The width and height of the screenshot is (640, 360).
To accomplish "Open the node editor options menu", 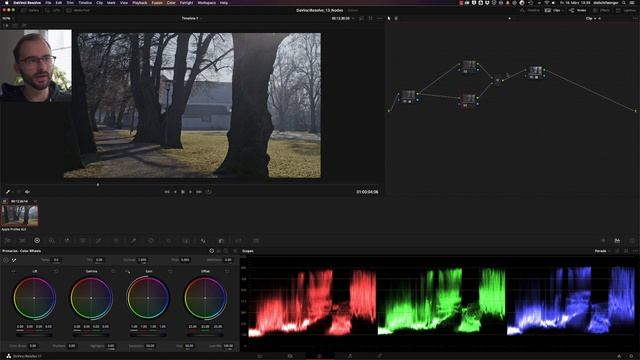I will [x=635, y=18].
